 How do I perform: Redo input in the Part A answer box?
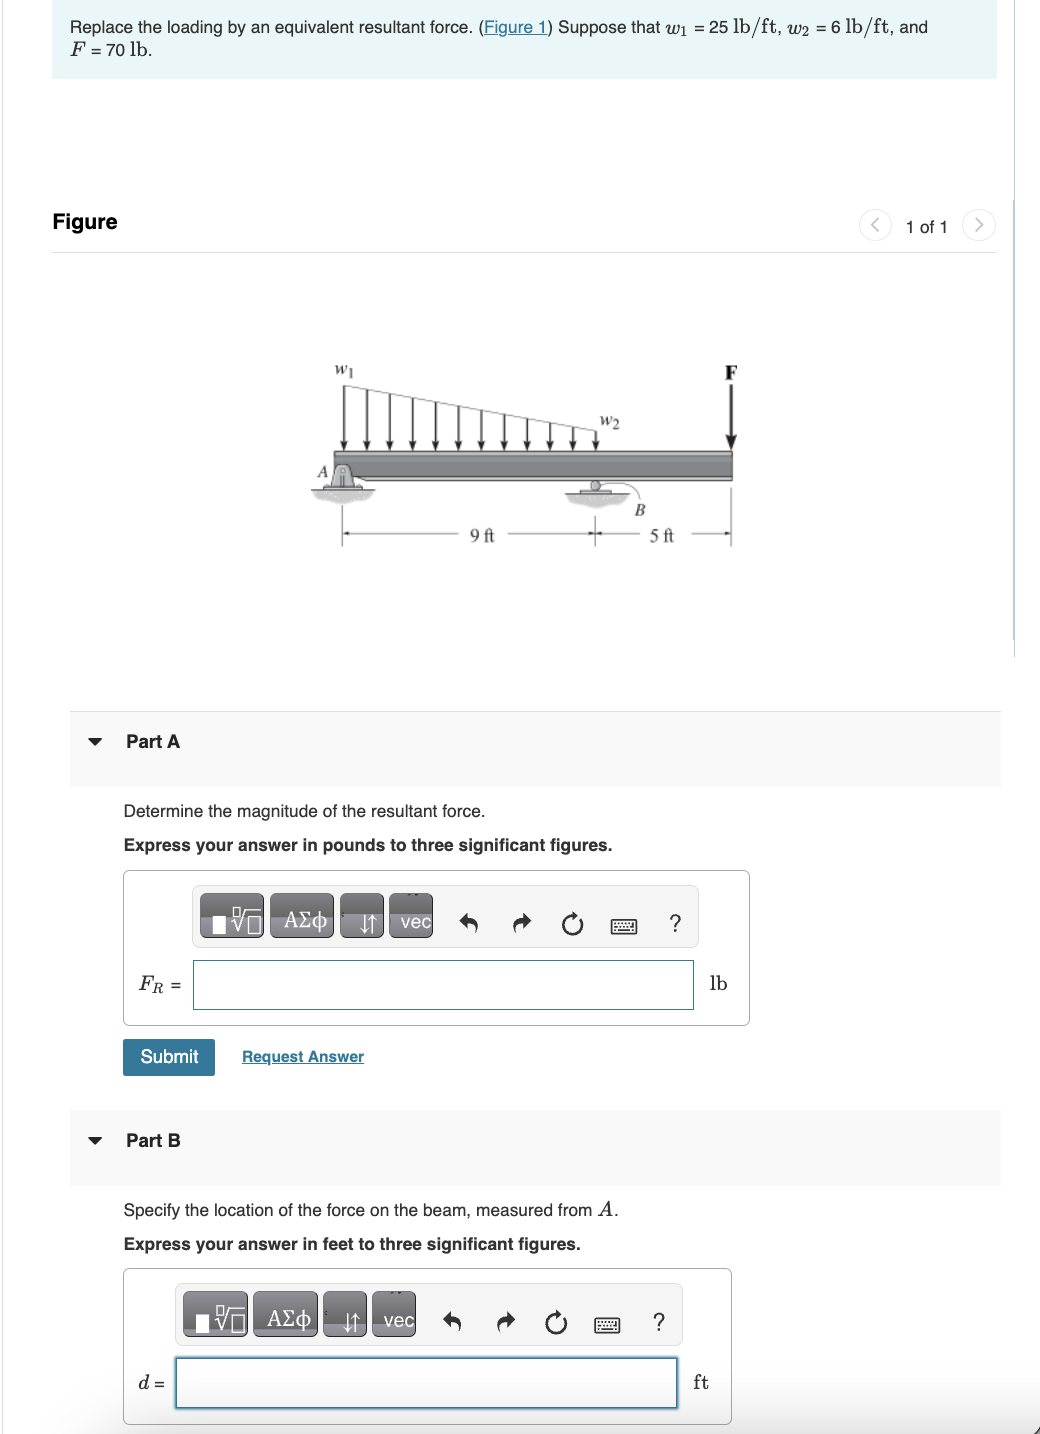pyautogui.click(x=521, y=923)
